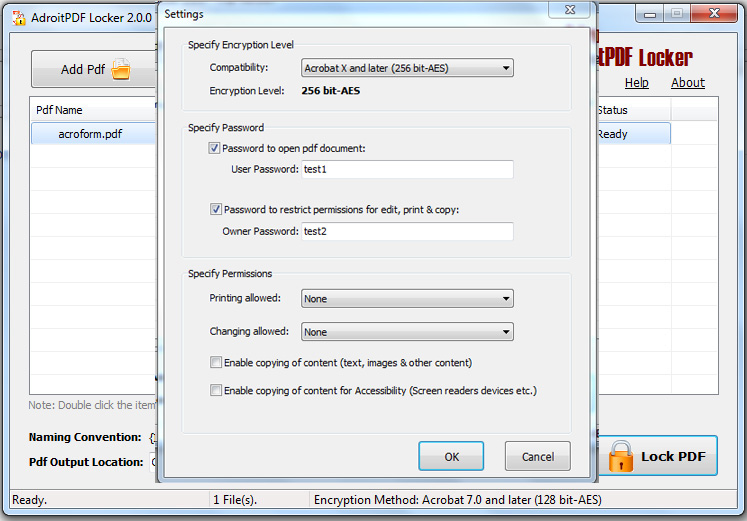Click the Ready status cell for acroform.pdf
Viewport: 747px width, 521px height.
tap(634, 134)
